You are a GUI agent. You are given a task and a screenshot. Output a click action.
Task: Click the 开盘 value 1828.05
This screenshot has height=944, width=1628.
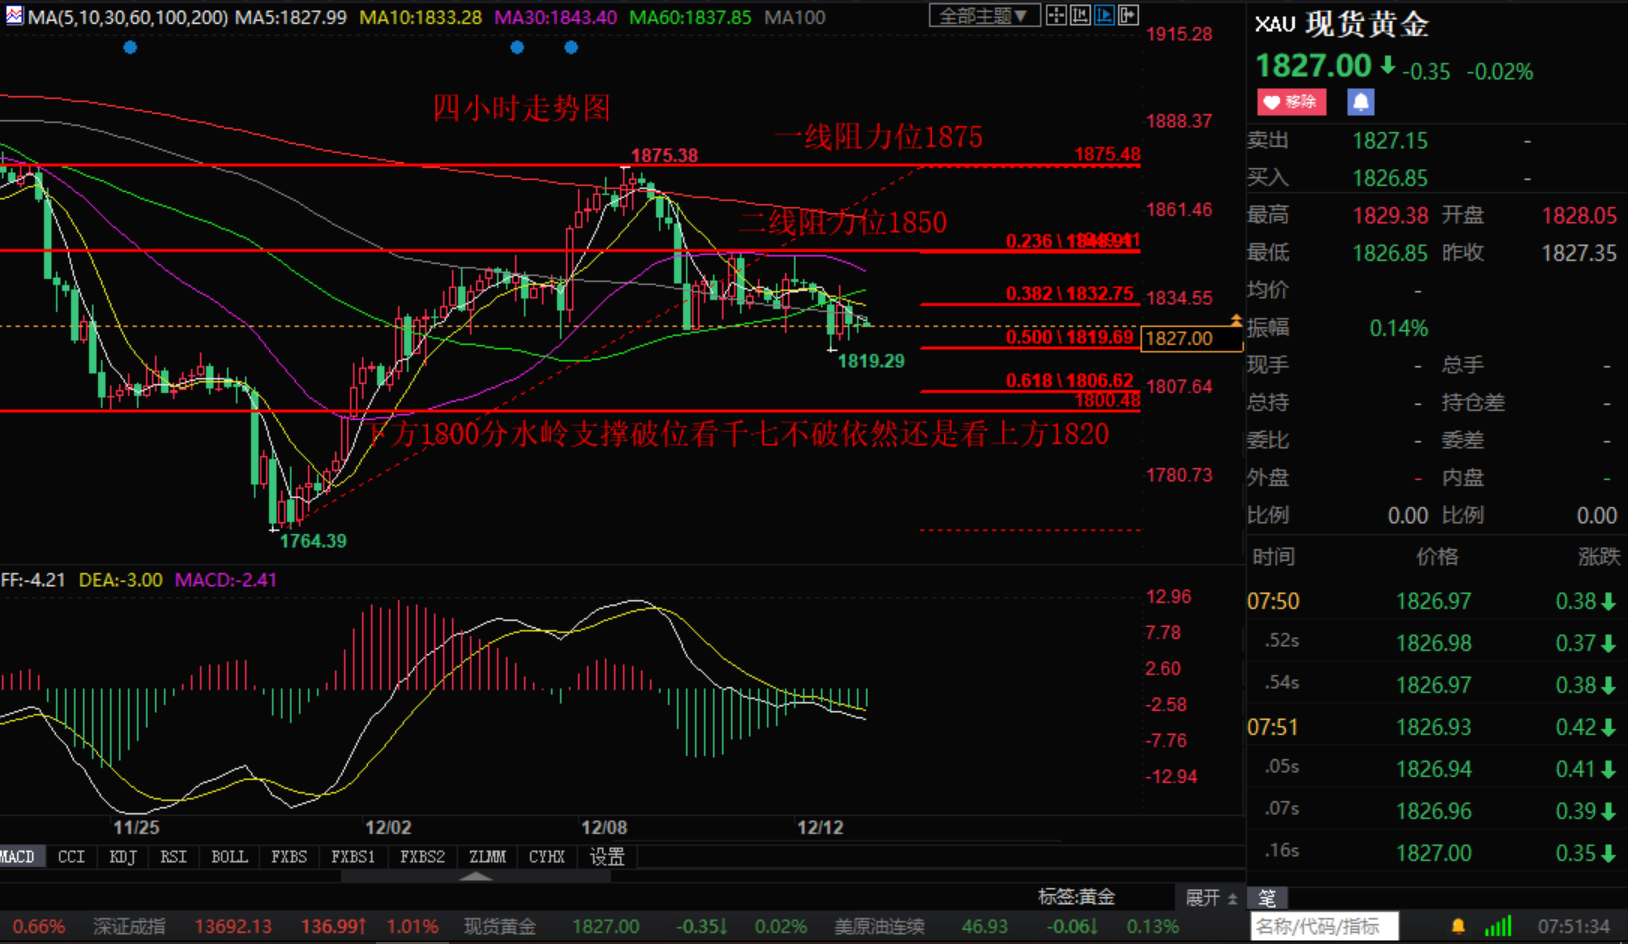point(1579,216)
